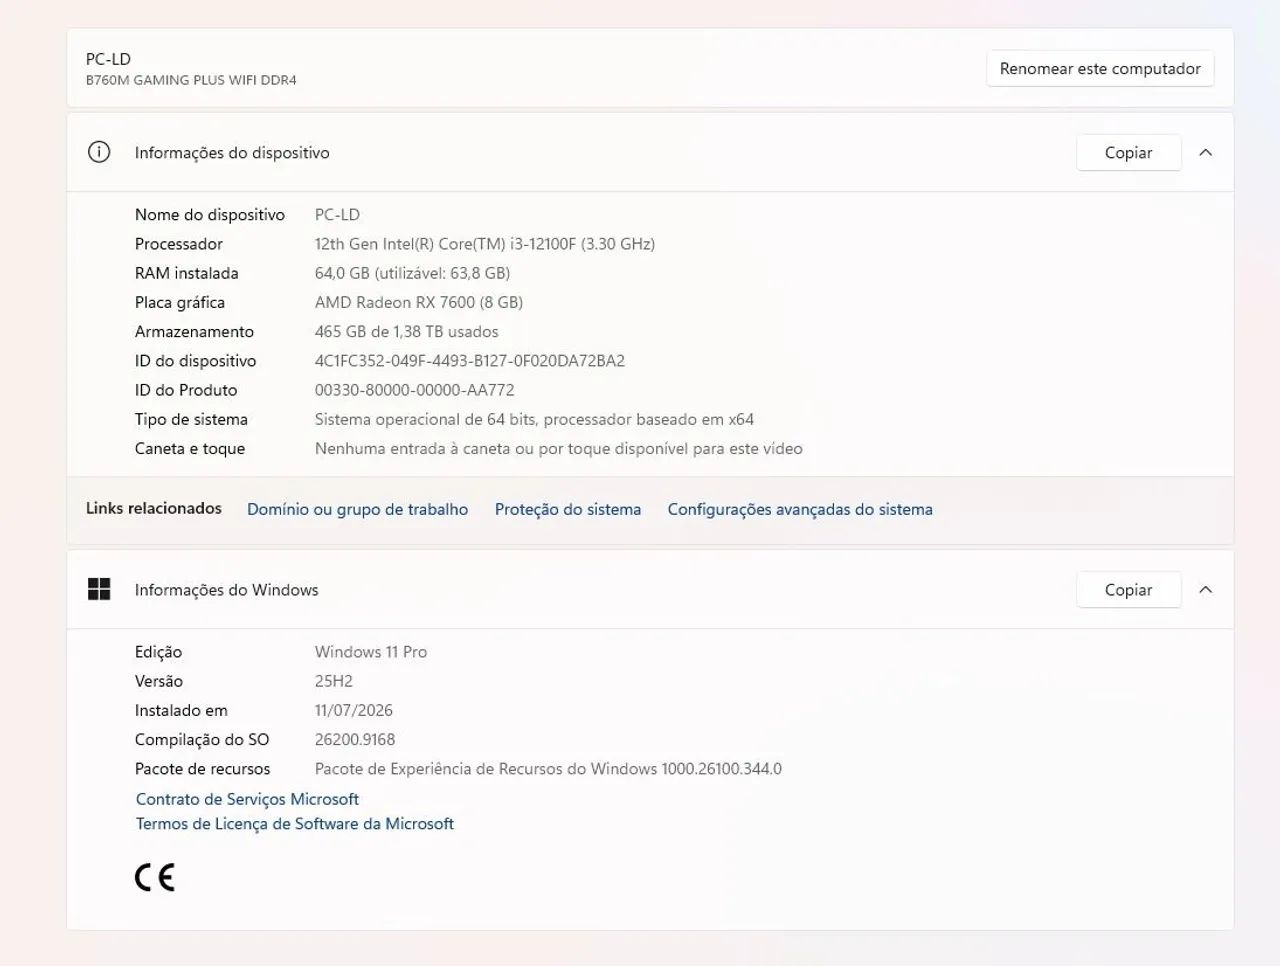The height and width of the screenshot is (966, 1280).
Task: Click the Nenhuma entrada à caneta text
Action: click(559, 448)
